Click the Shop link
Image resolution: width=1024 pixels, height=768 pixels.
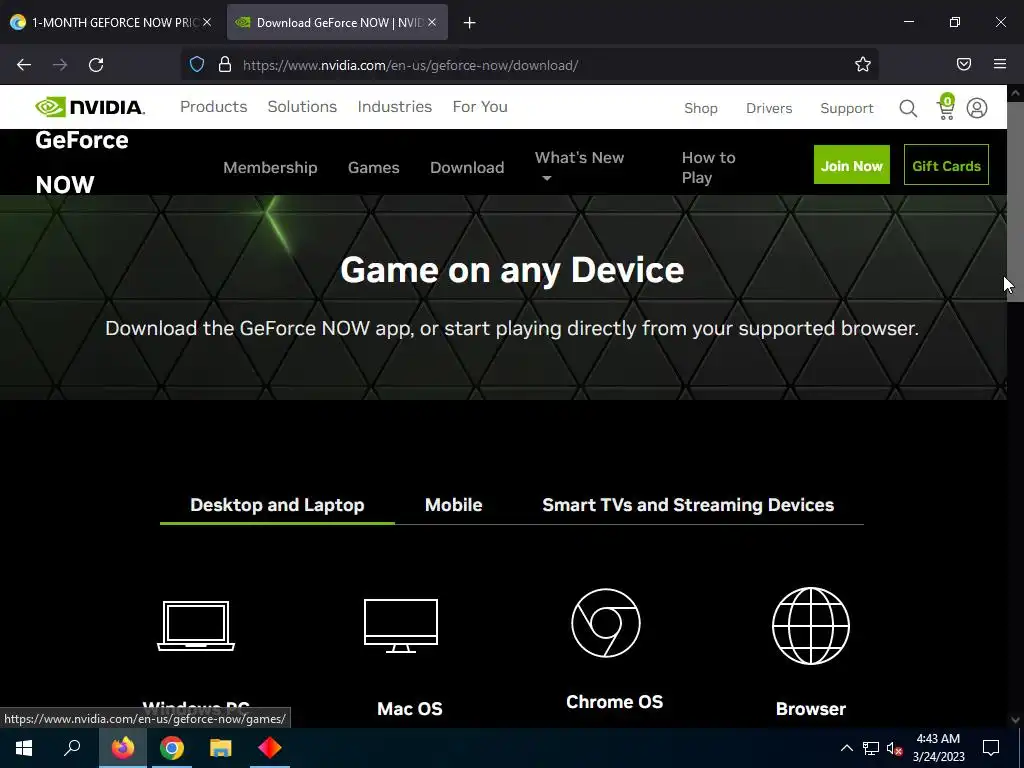click(x=701, y=108)
